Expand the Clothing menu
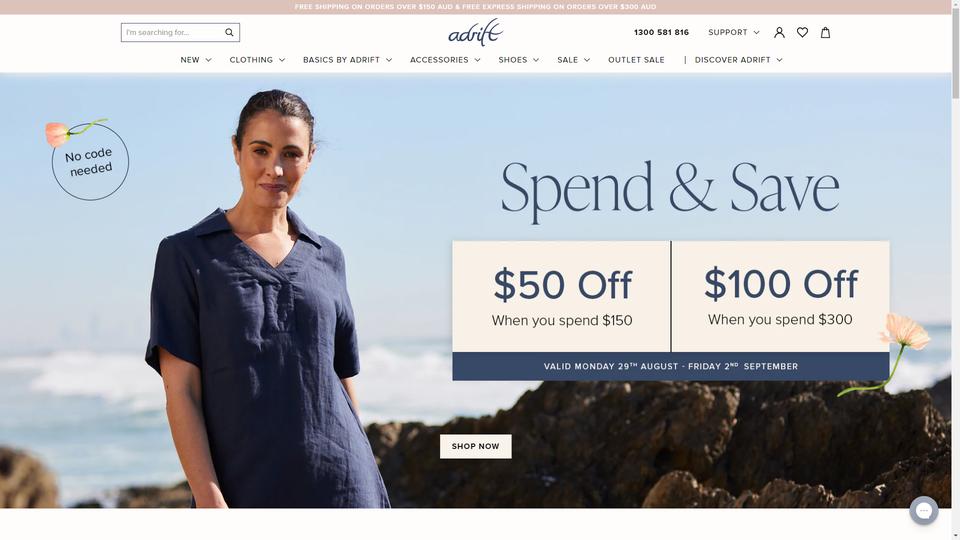 point(257,60)
